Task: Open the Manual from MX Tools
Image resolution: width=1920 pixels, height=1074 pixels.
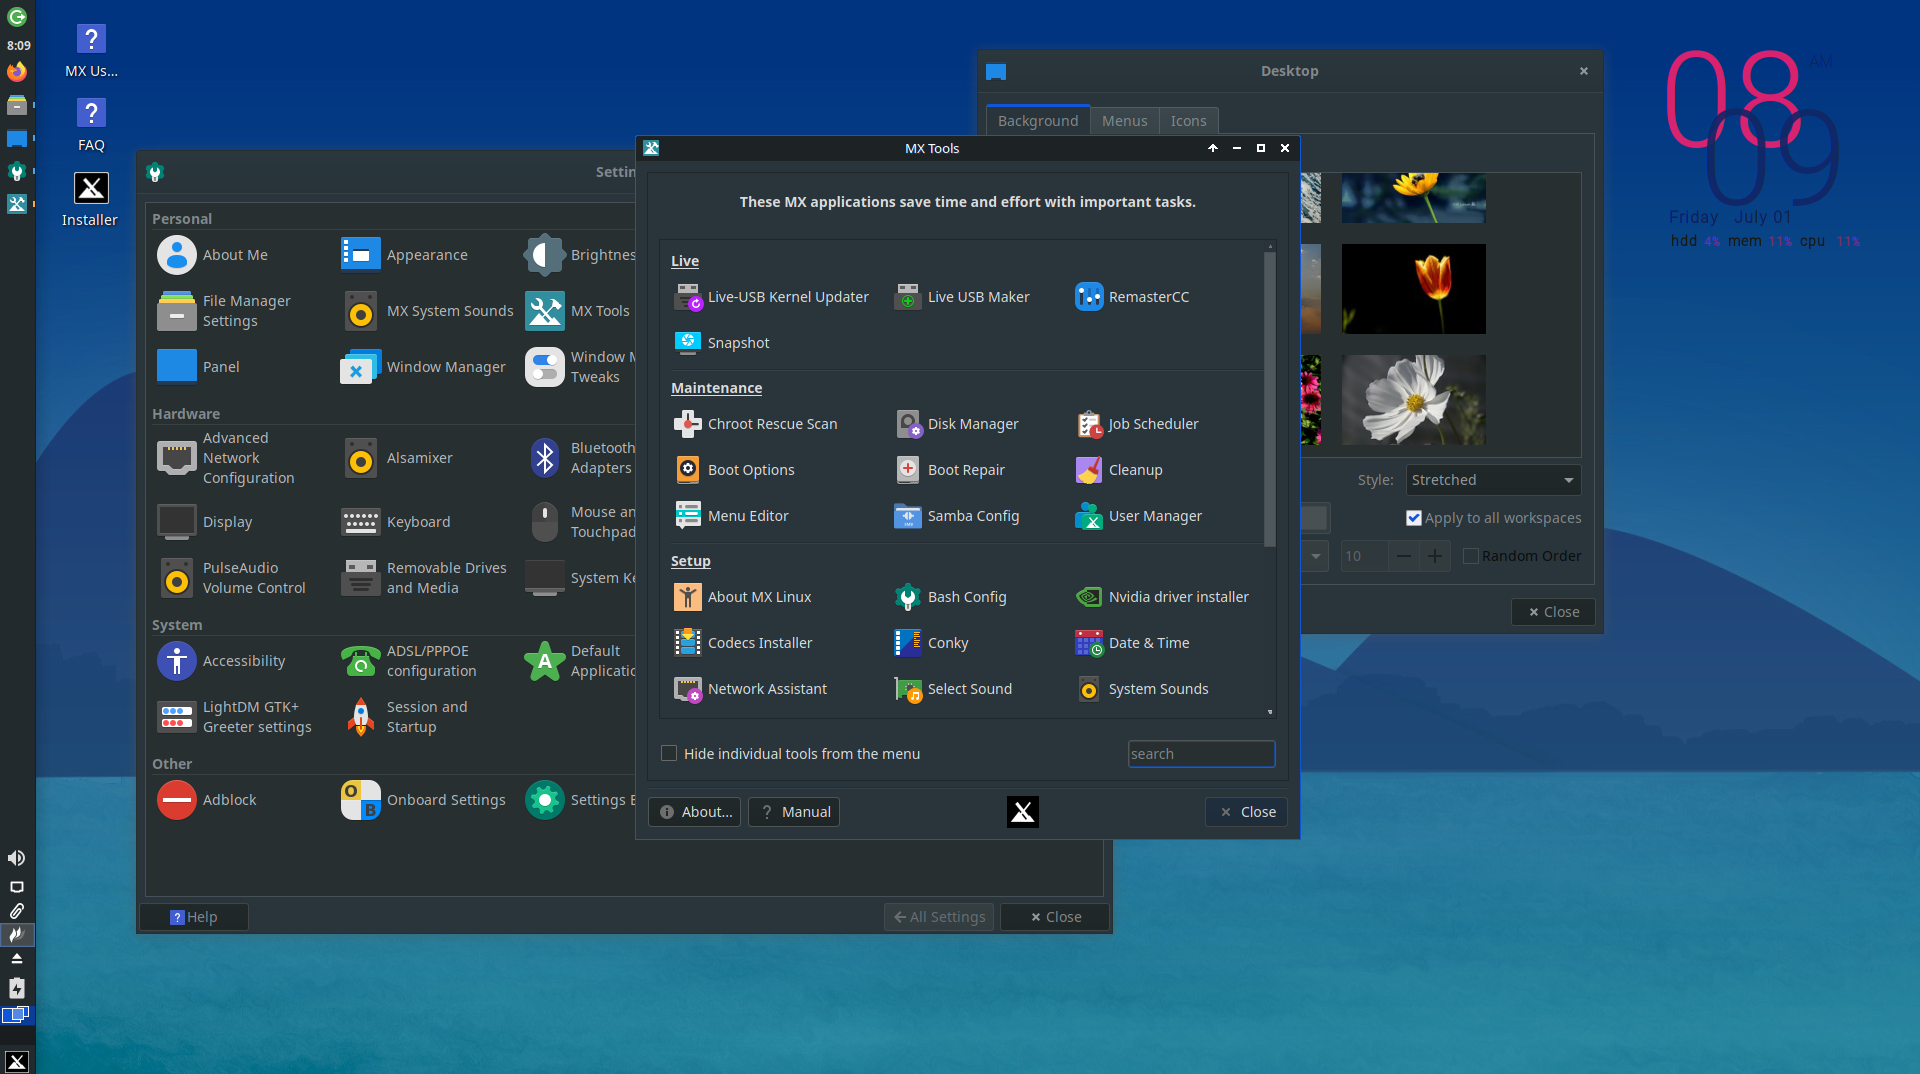Action: pos(795,812)
